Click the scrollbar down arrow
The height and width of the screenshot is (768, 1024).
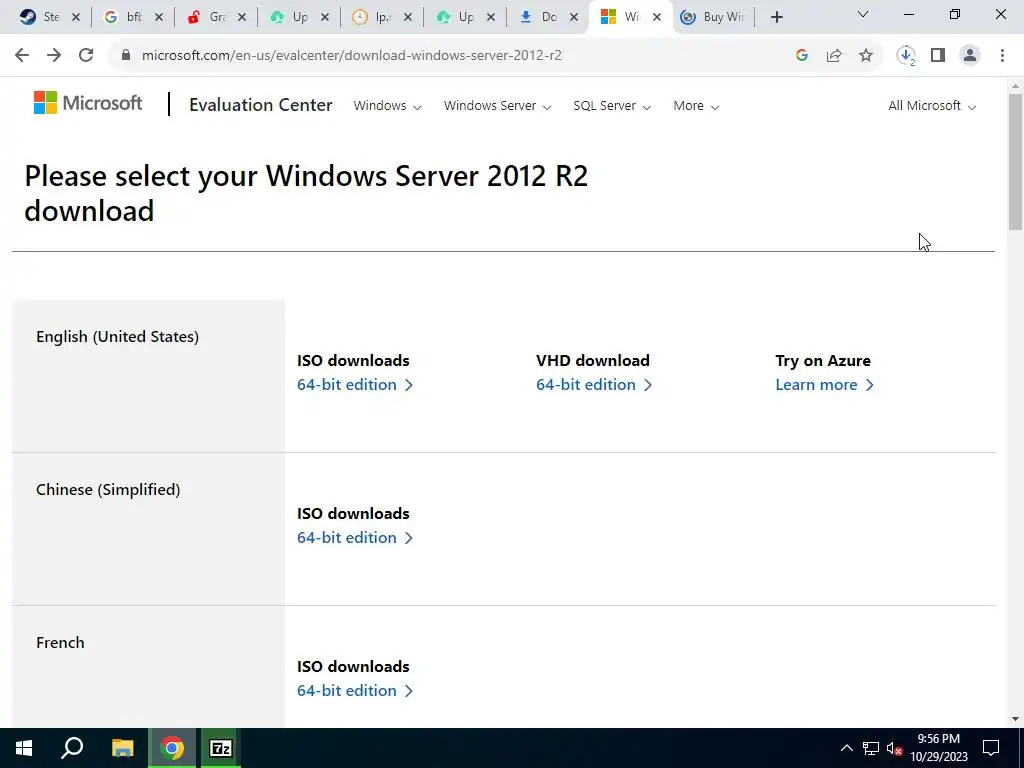[x=1015, y=719]
